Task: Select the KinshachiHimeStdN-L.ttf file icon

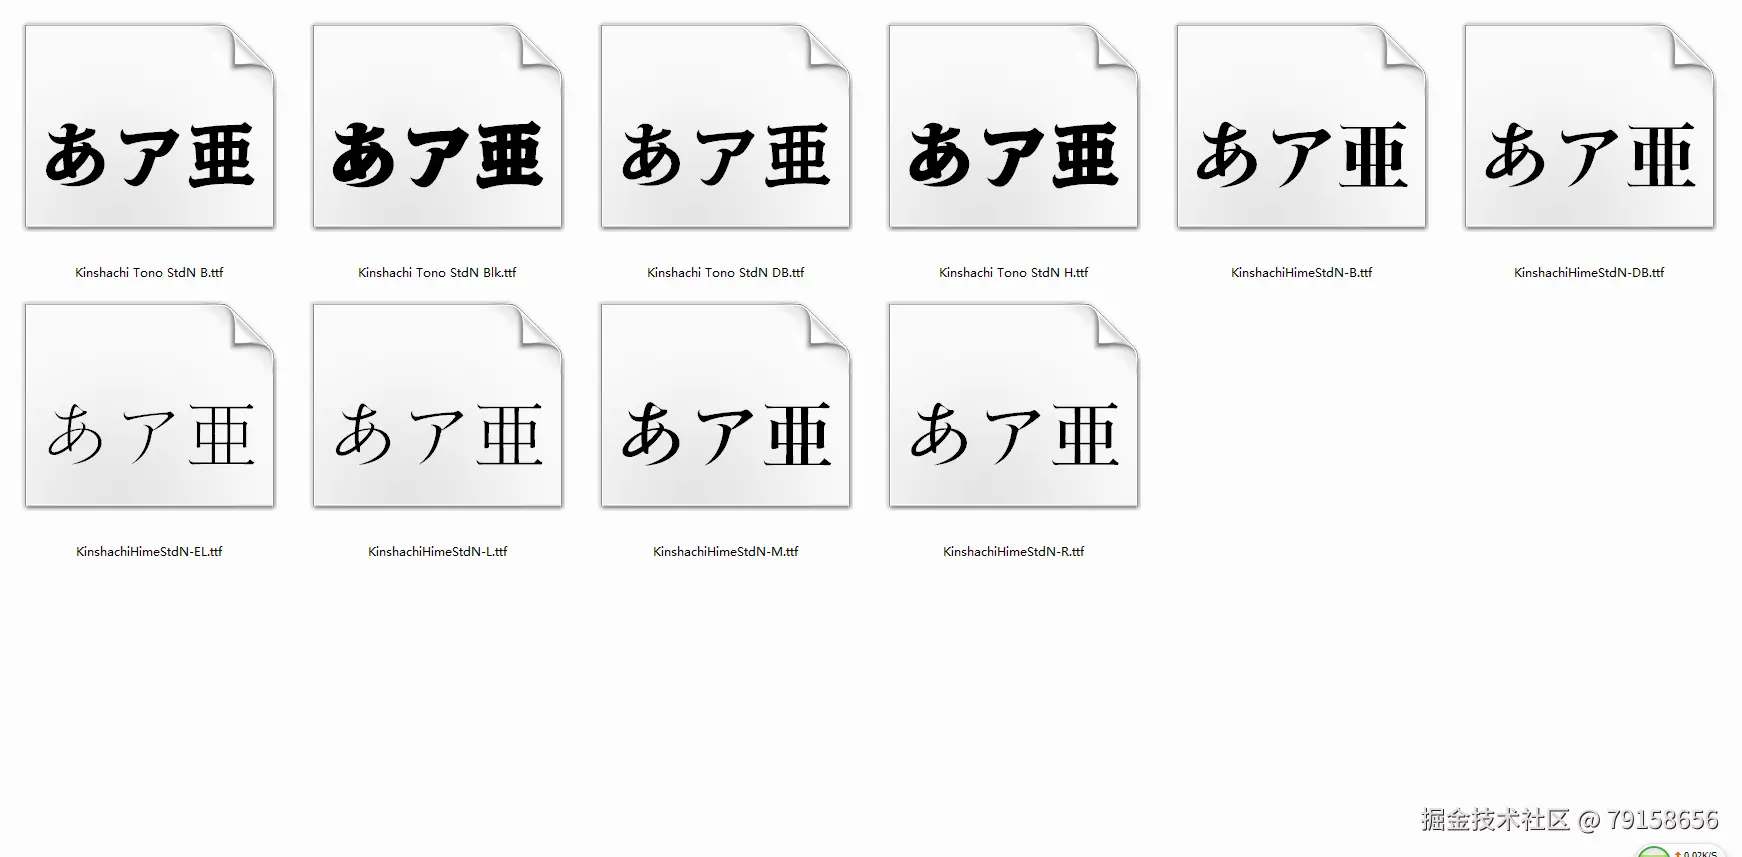Action: tap(438, 406)
